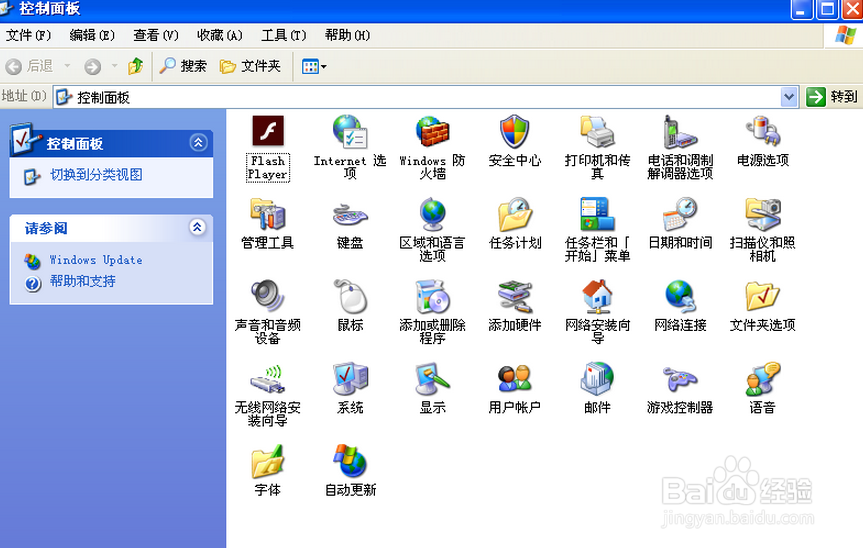Open 电源选项 icon

763,131
